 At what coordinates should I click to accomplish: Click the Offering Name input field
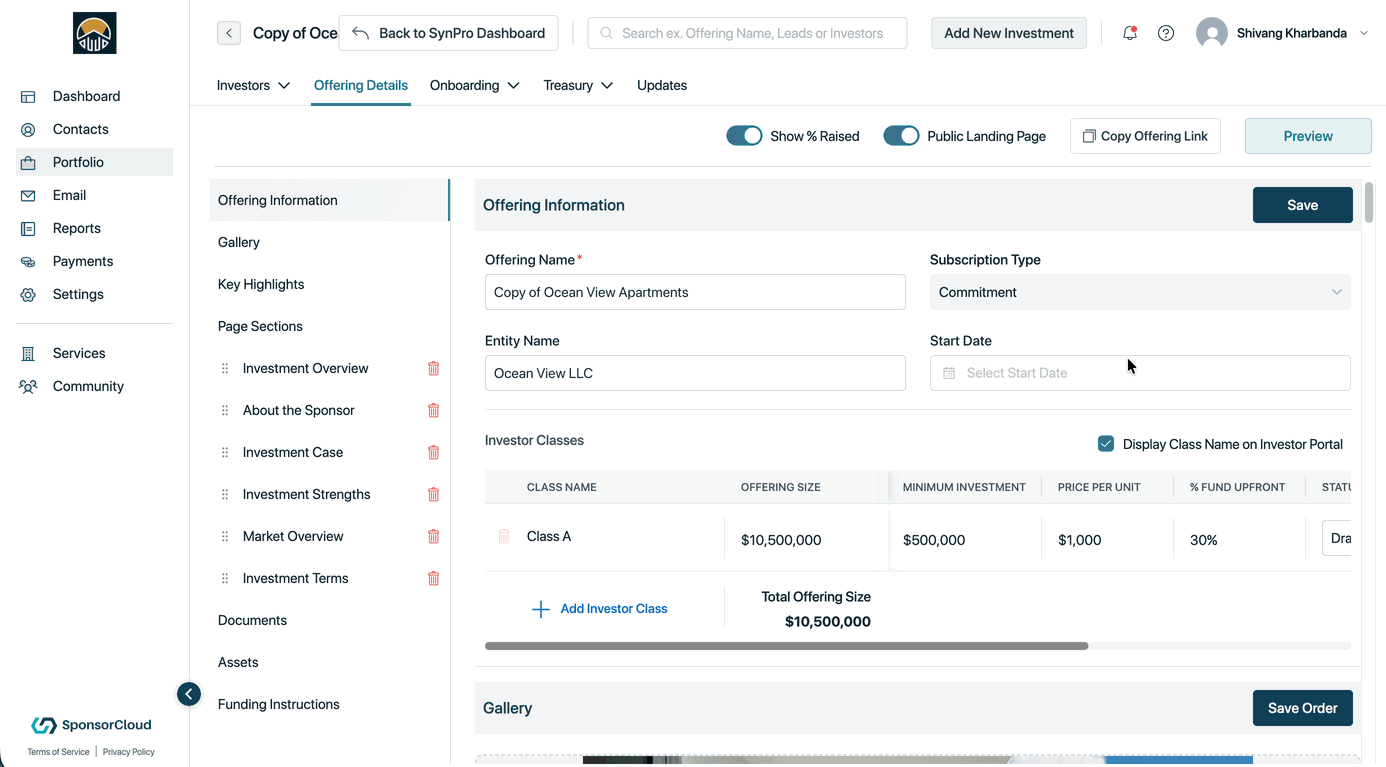click(x=695, y=292)
